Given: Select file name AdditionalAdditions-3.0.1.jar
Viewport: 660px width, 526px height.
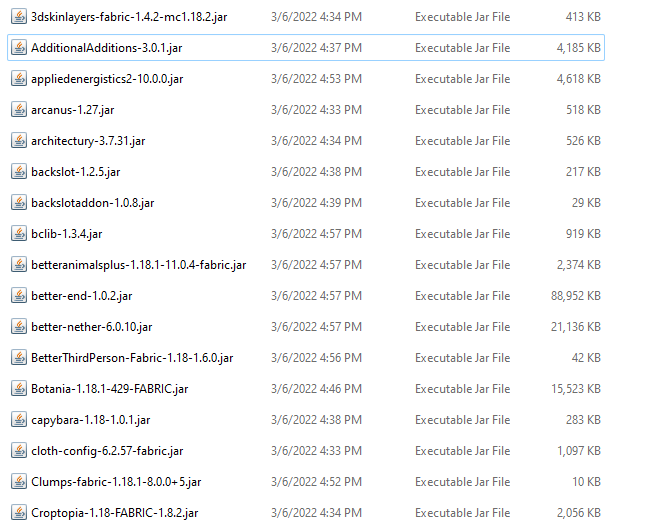Looking at the screenshot, I should [x=107, y=48].
